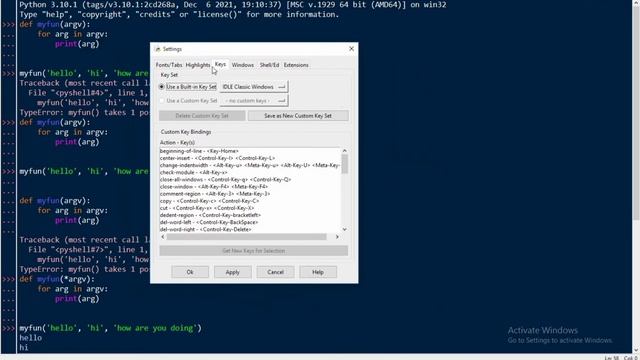Click key bindings horizontal scroll-right arrow
This screenshot has height=360, width=640.
[x=337, y=237]
